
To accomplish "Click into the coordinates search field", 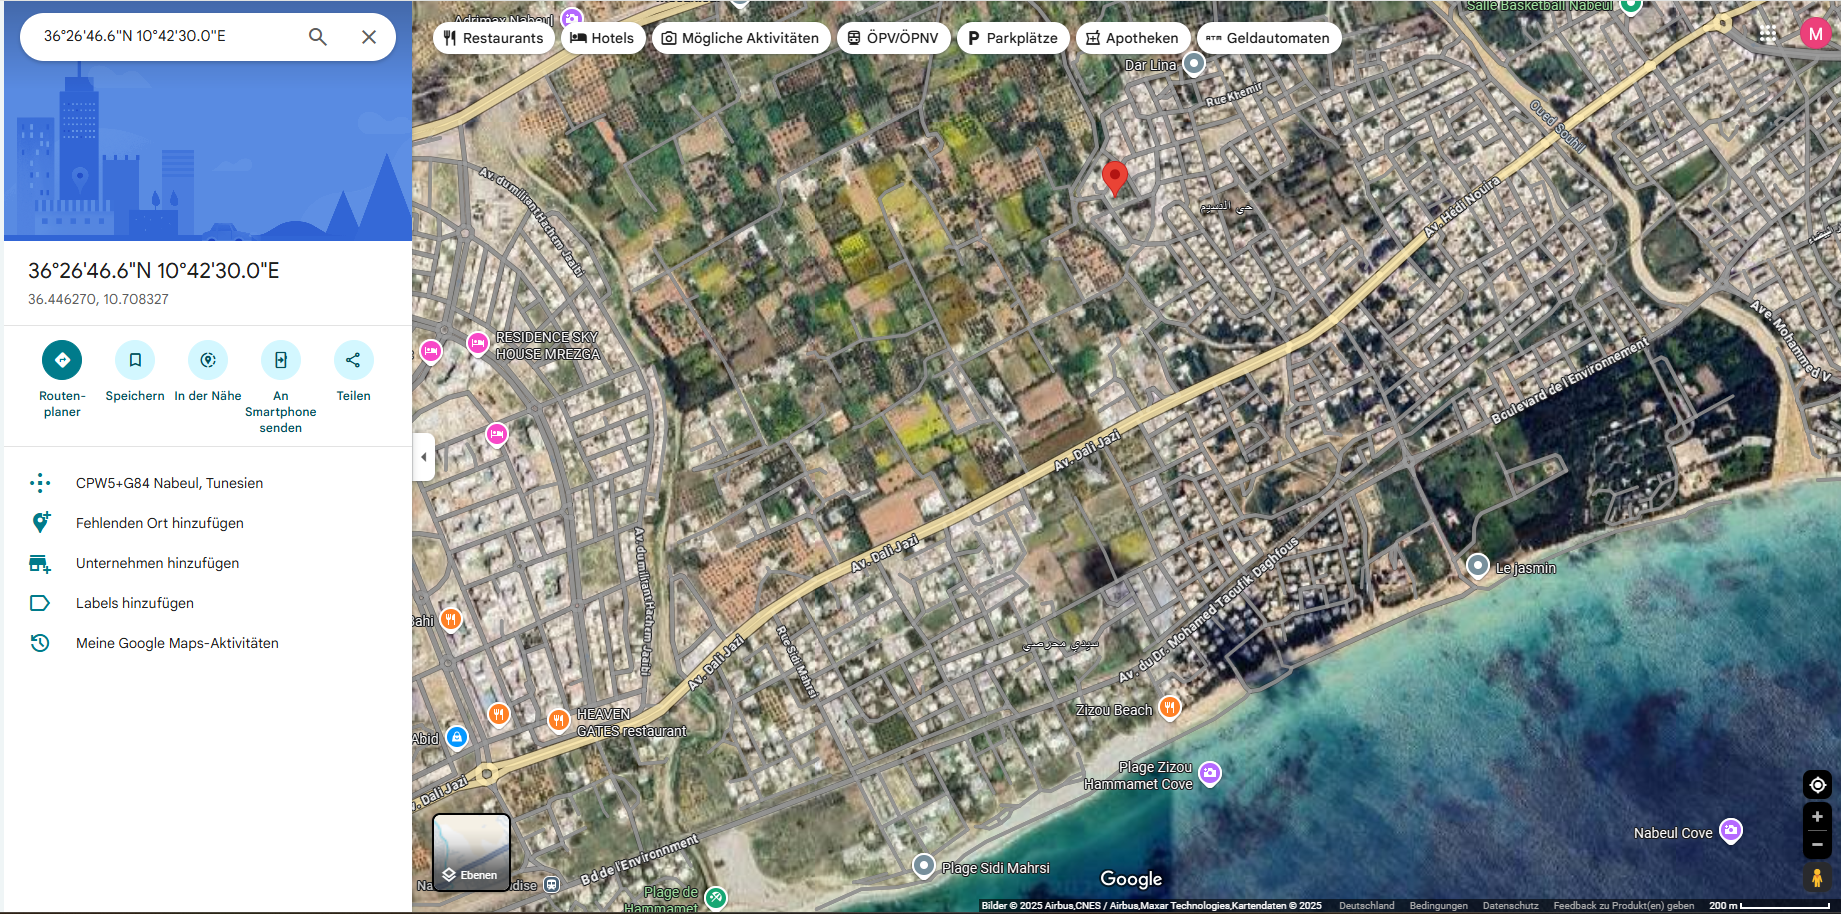I will tap(165, 36).
